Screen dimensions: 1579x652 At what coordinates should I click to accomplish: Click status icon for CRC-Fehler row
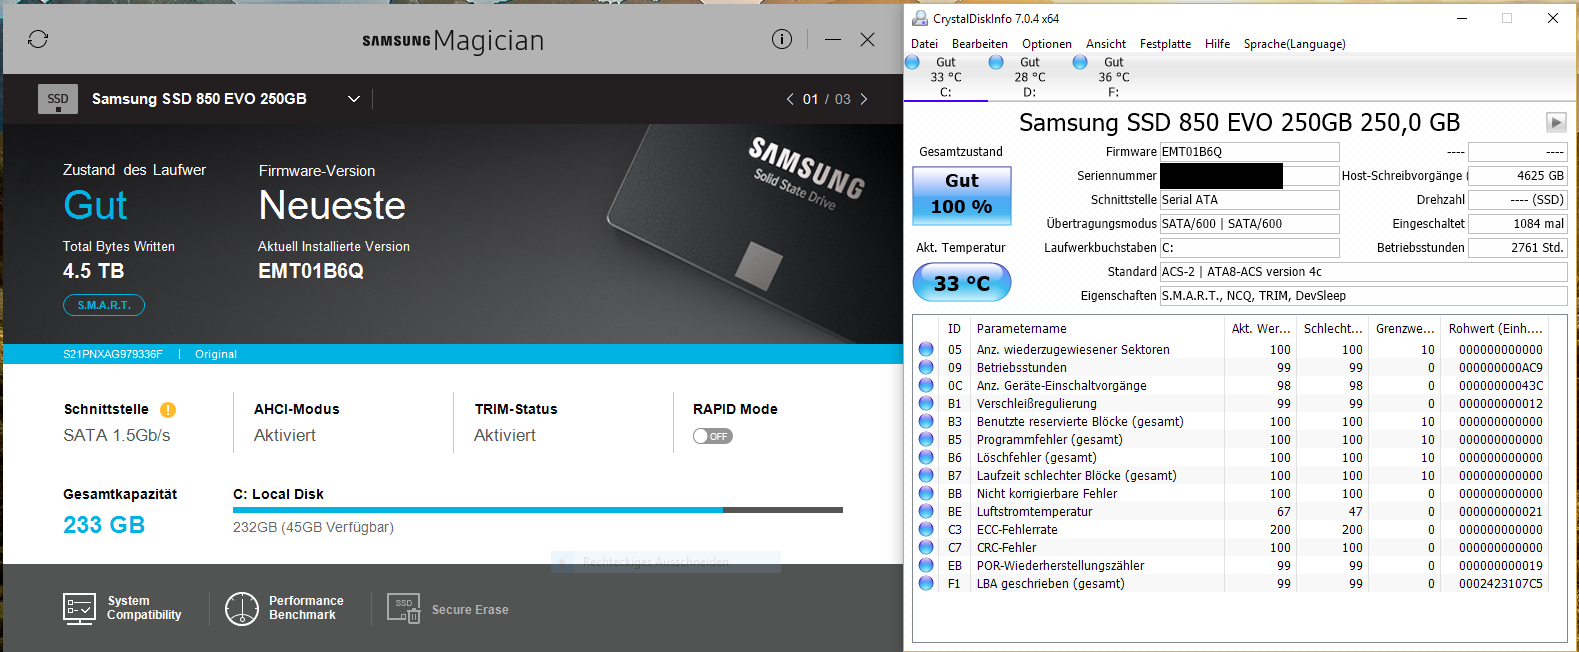click(926, 548)
